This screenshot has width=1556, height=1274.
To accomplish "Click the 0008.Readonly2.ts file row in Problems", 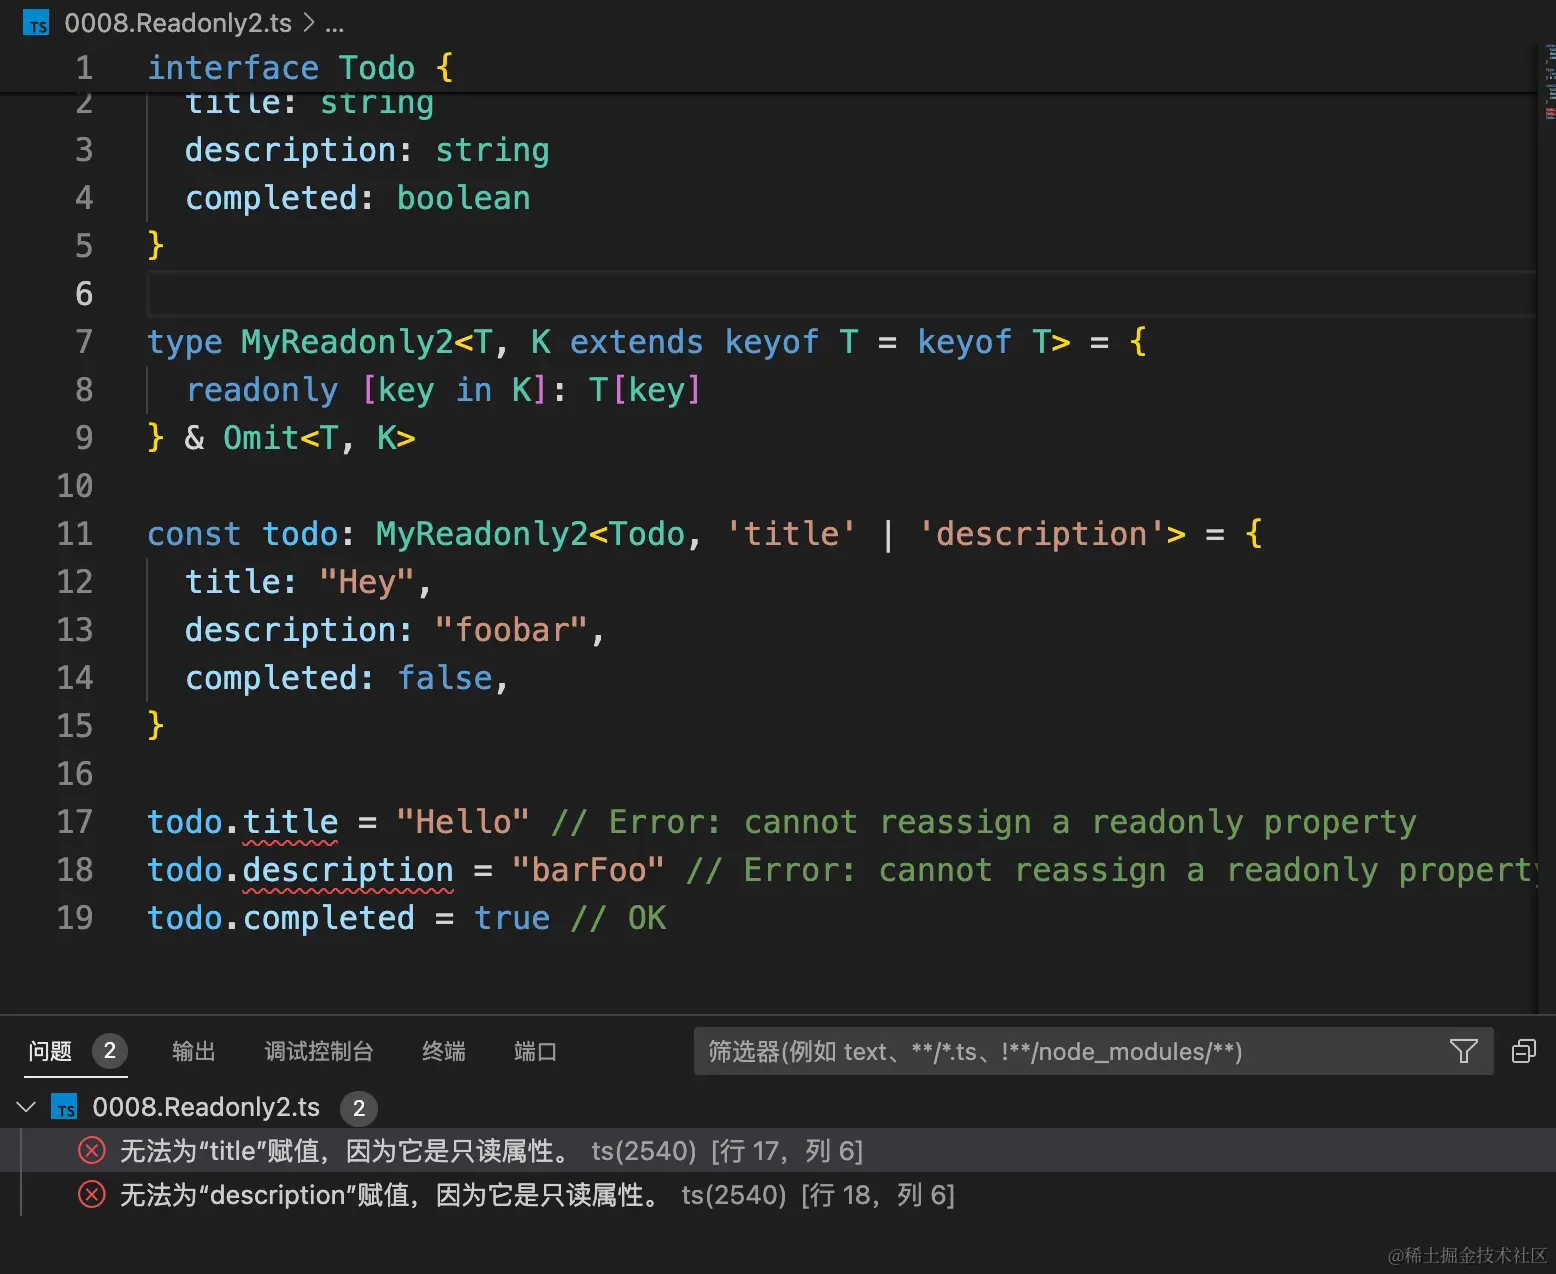I will 778,1107.
